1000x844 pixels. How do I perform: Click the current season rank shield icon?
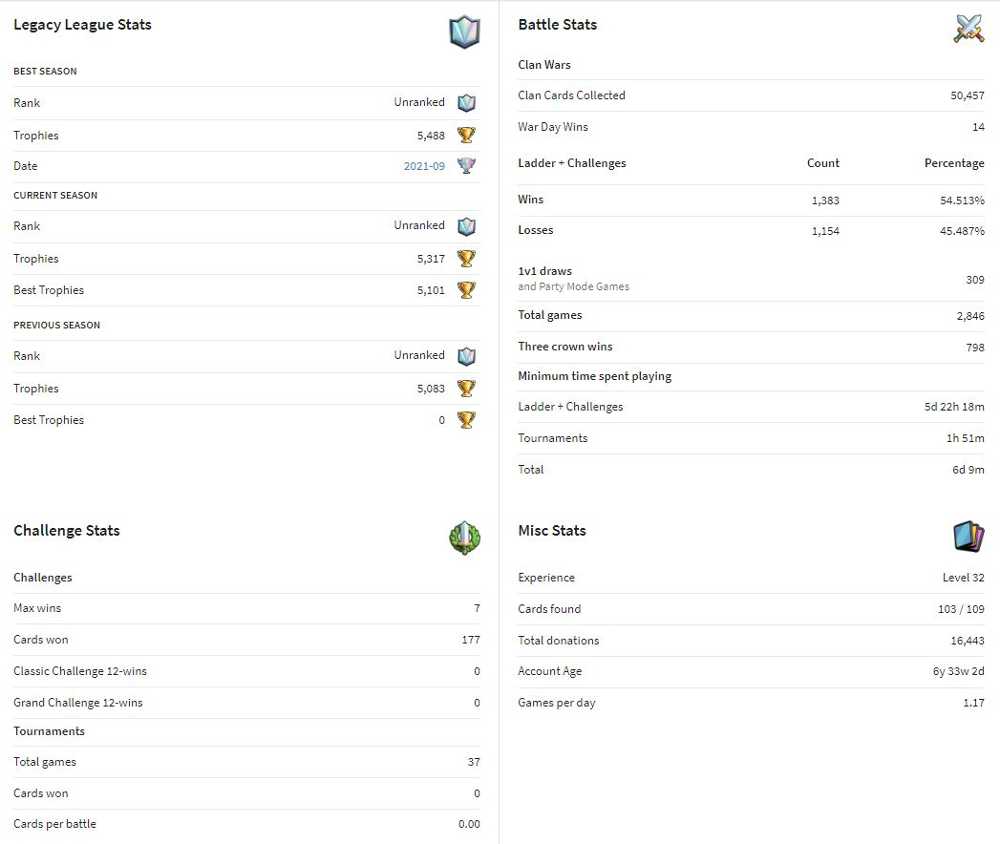coord(466,226)
